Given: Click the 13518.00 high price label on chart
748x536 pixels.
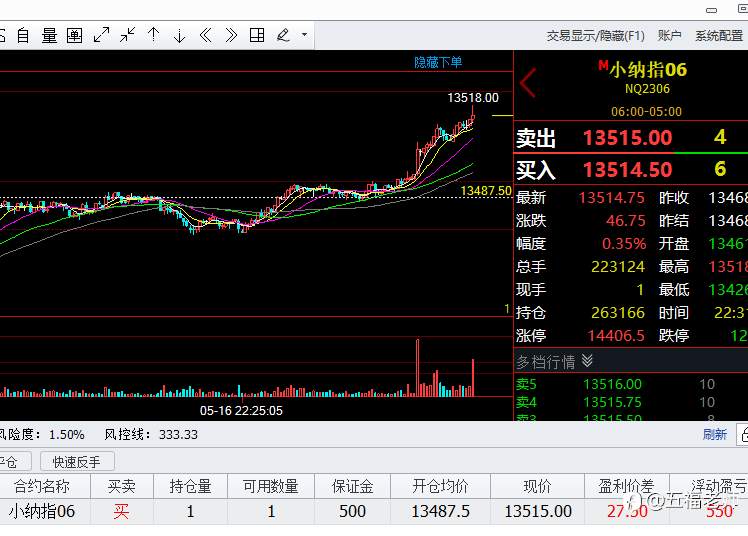Looking at the screenshot, I should [x=473, y=98].
